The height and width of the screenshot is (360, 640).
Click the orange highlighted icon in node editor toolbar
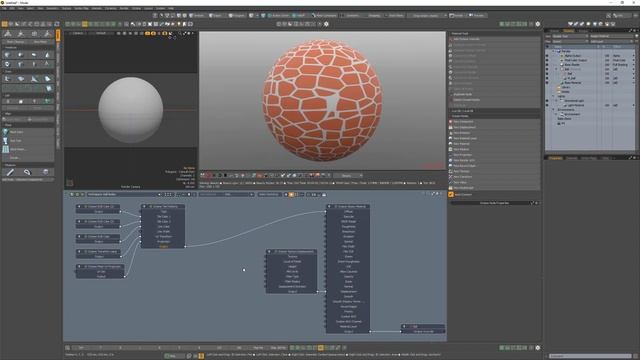[291, 195]
